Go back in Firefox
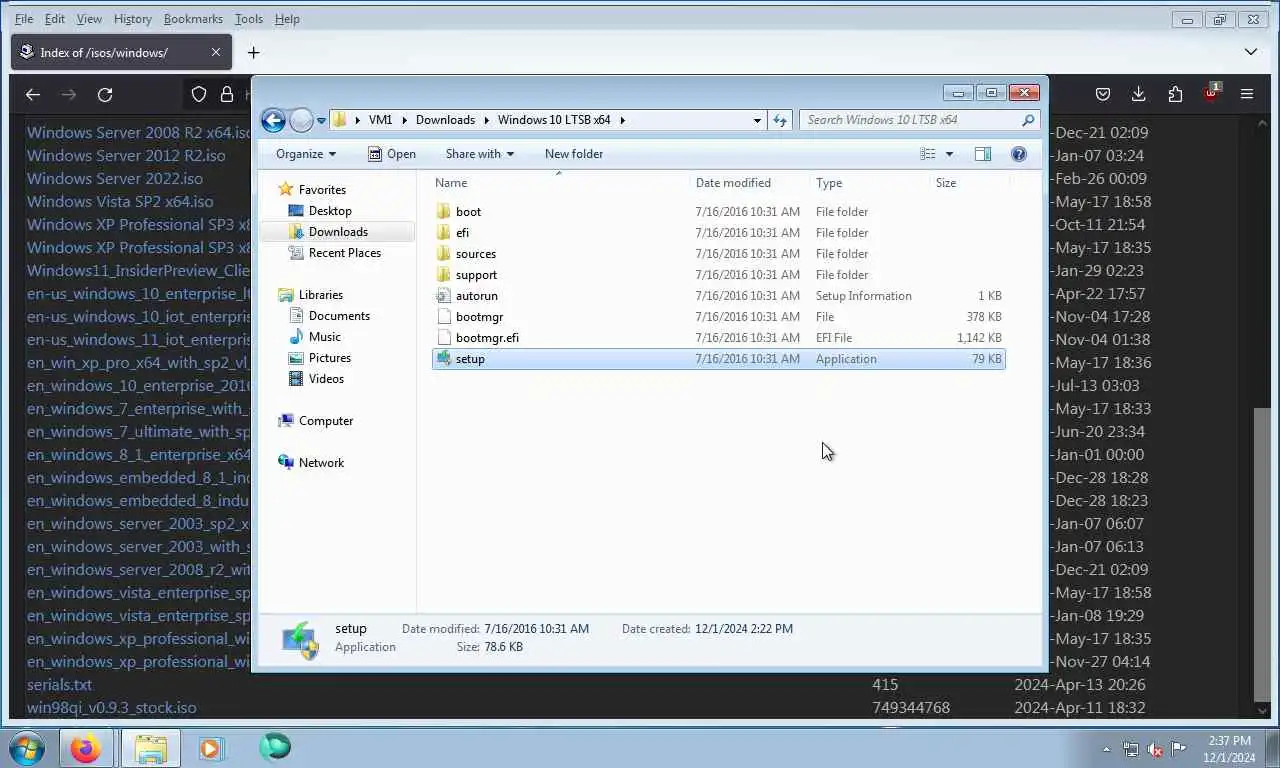The width and height of the screenshot is (1280, 768). [x=33, y=94]
